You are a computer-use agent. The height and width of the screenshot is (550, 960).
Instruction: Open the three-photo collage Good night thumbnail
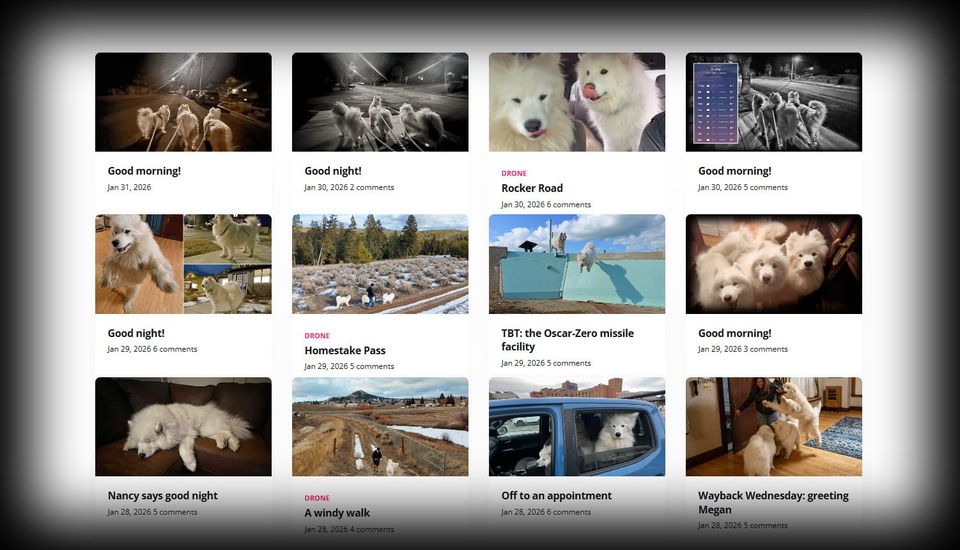[183, 264]
